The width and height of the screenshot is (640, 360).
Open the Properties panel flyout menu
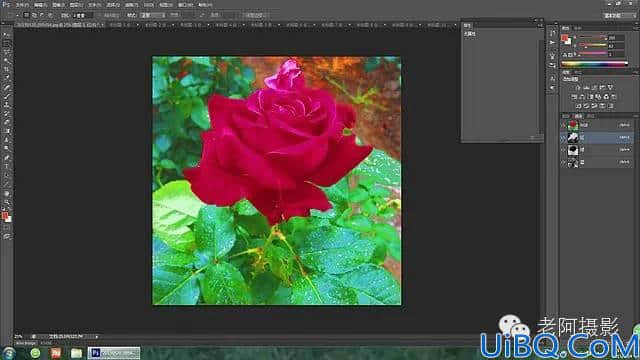point(540,26)
